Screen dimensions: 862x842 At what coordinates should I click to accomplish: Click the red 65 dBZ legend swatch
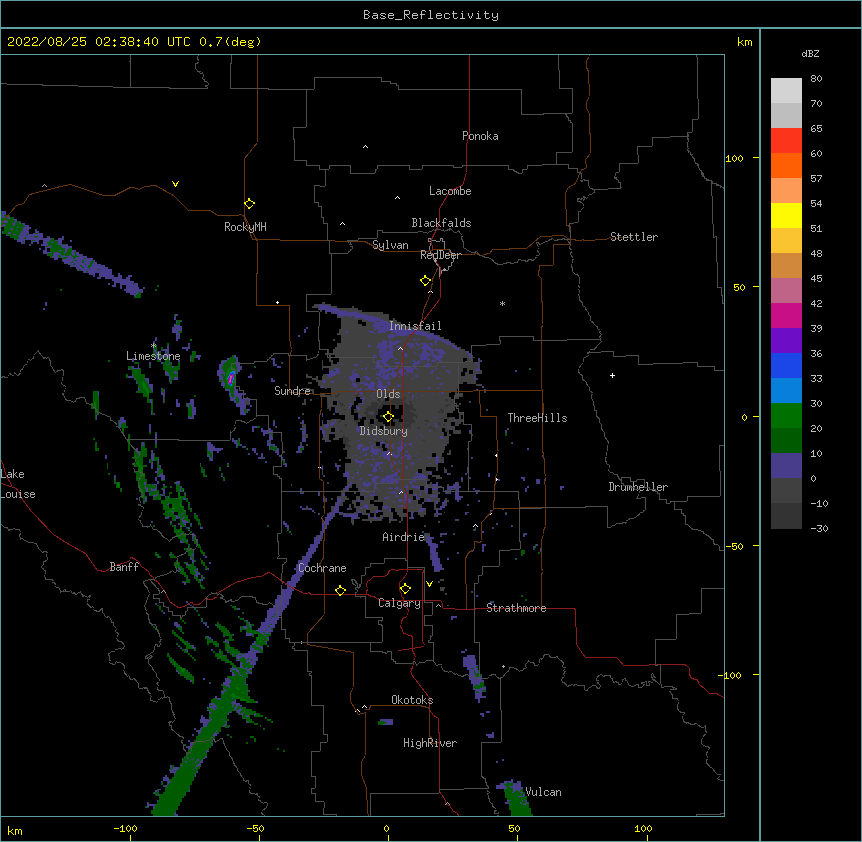(786, 140)
